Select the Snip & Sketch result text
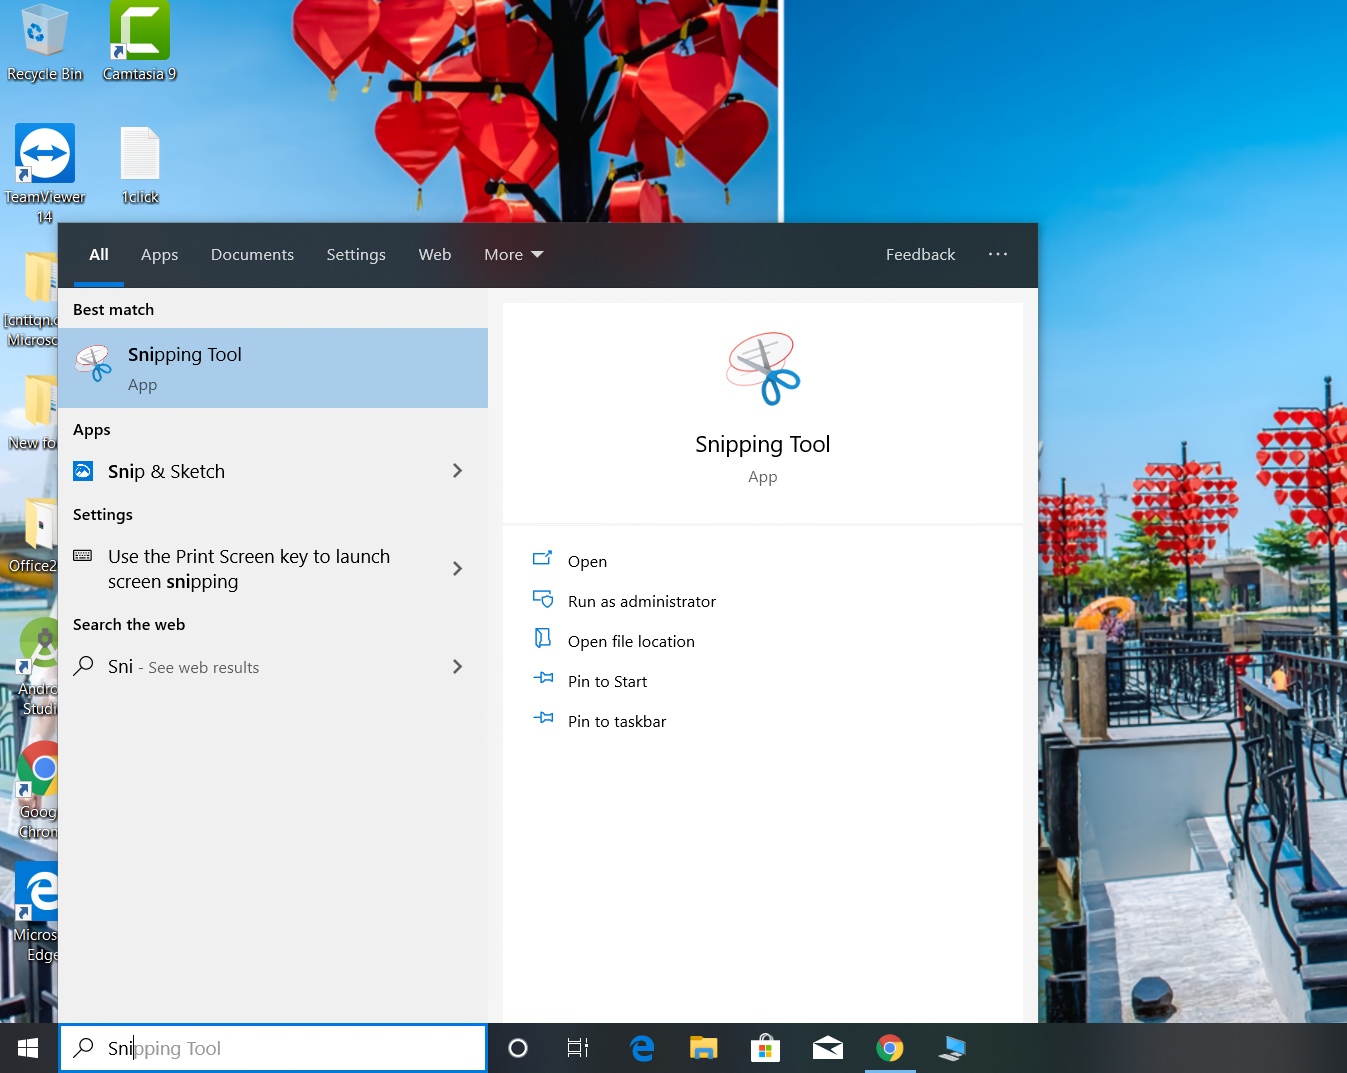 click(166, 471)
